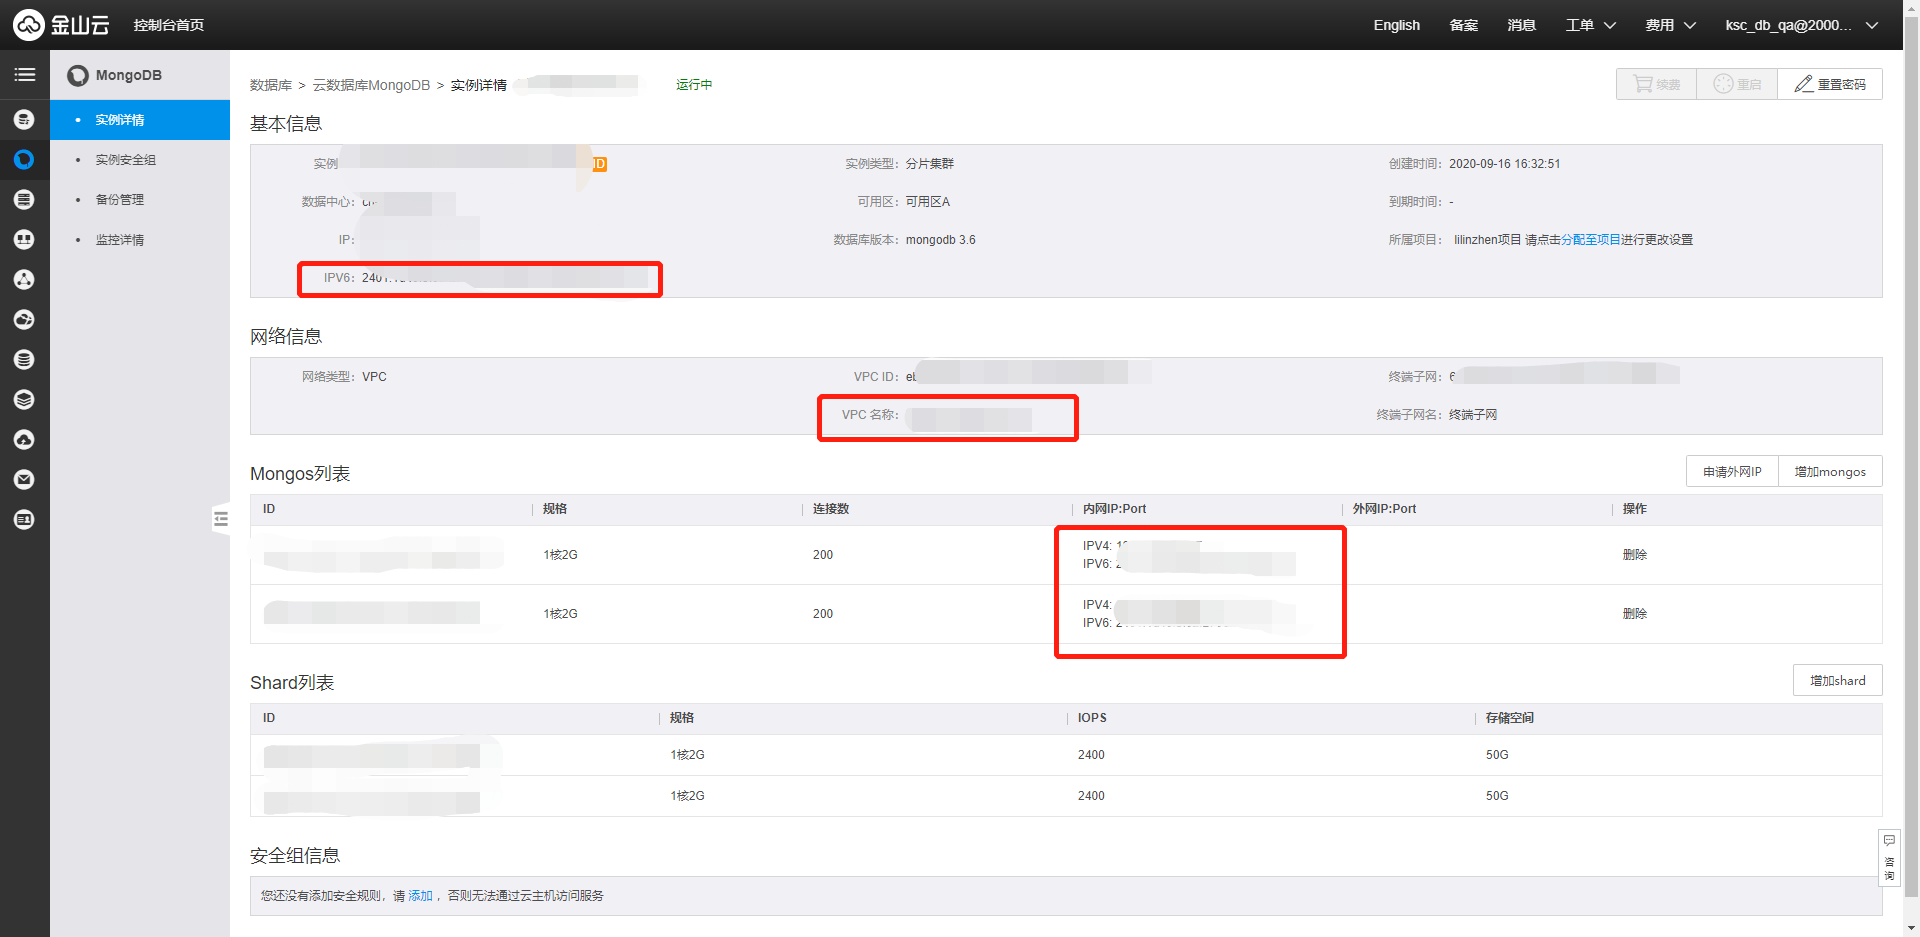Screen dimensions: 1920x937
Task: Expand the 工单 dropdown
Action: pyautogui.click(x=1590, y=25)
